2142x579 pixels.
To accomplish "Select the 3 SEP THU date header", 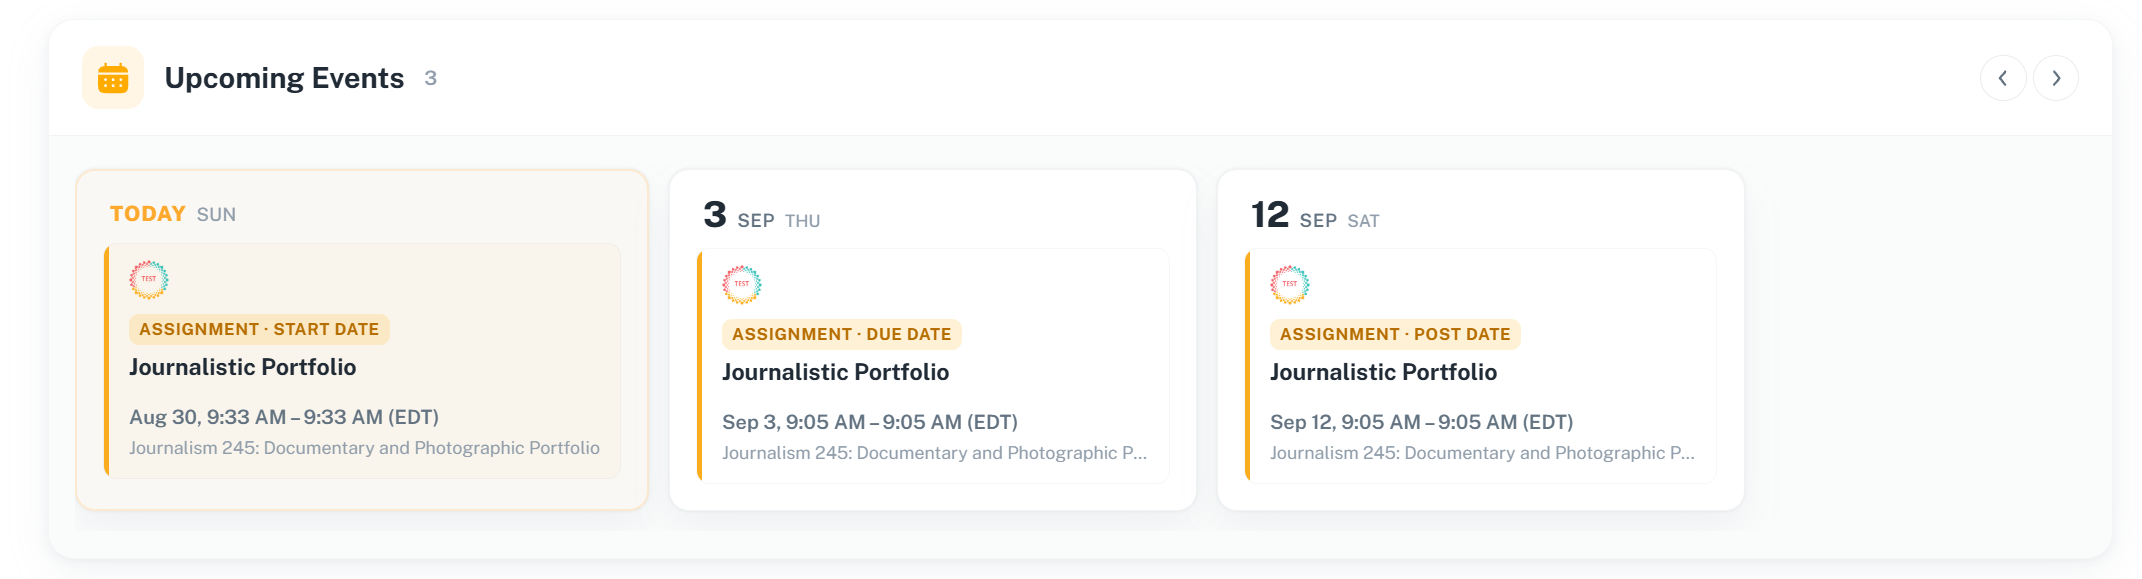I will tap(762, 215).
